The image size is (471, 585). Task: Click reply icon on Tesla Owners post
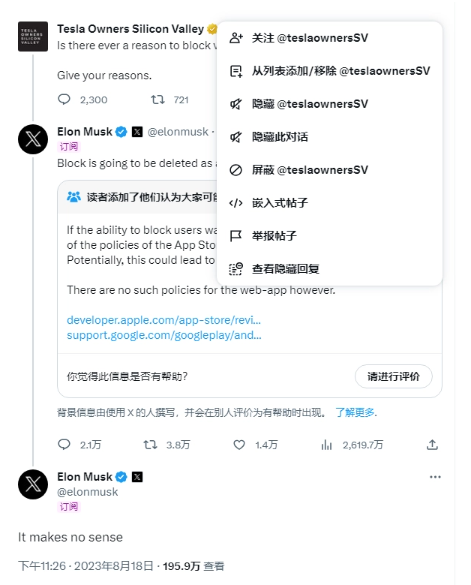pyautogui.click(x=64, y=99)
